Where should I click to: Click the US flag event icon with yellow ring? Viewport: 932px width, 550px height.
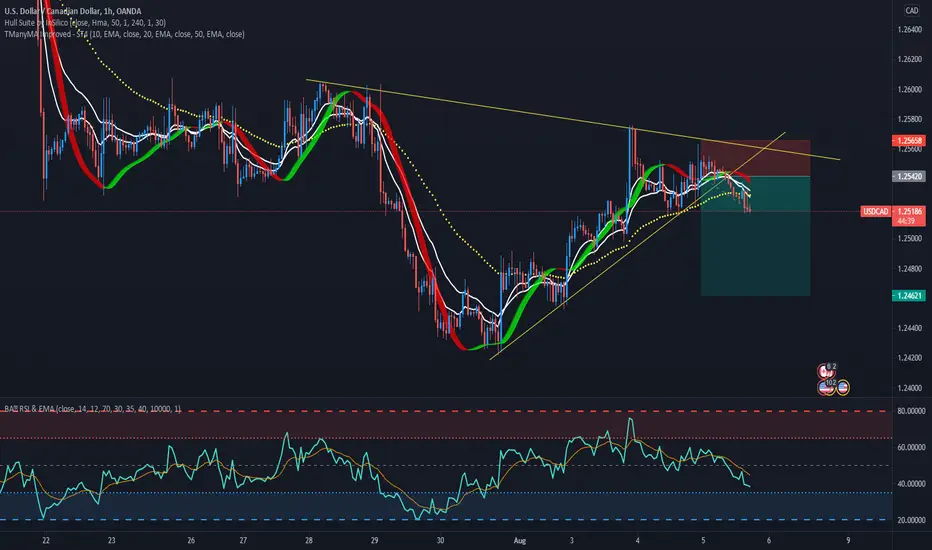tap(842, 388)
